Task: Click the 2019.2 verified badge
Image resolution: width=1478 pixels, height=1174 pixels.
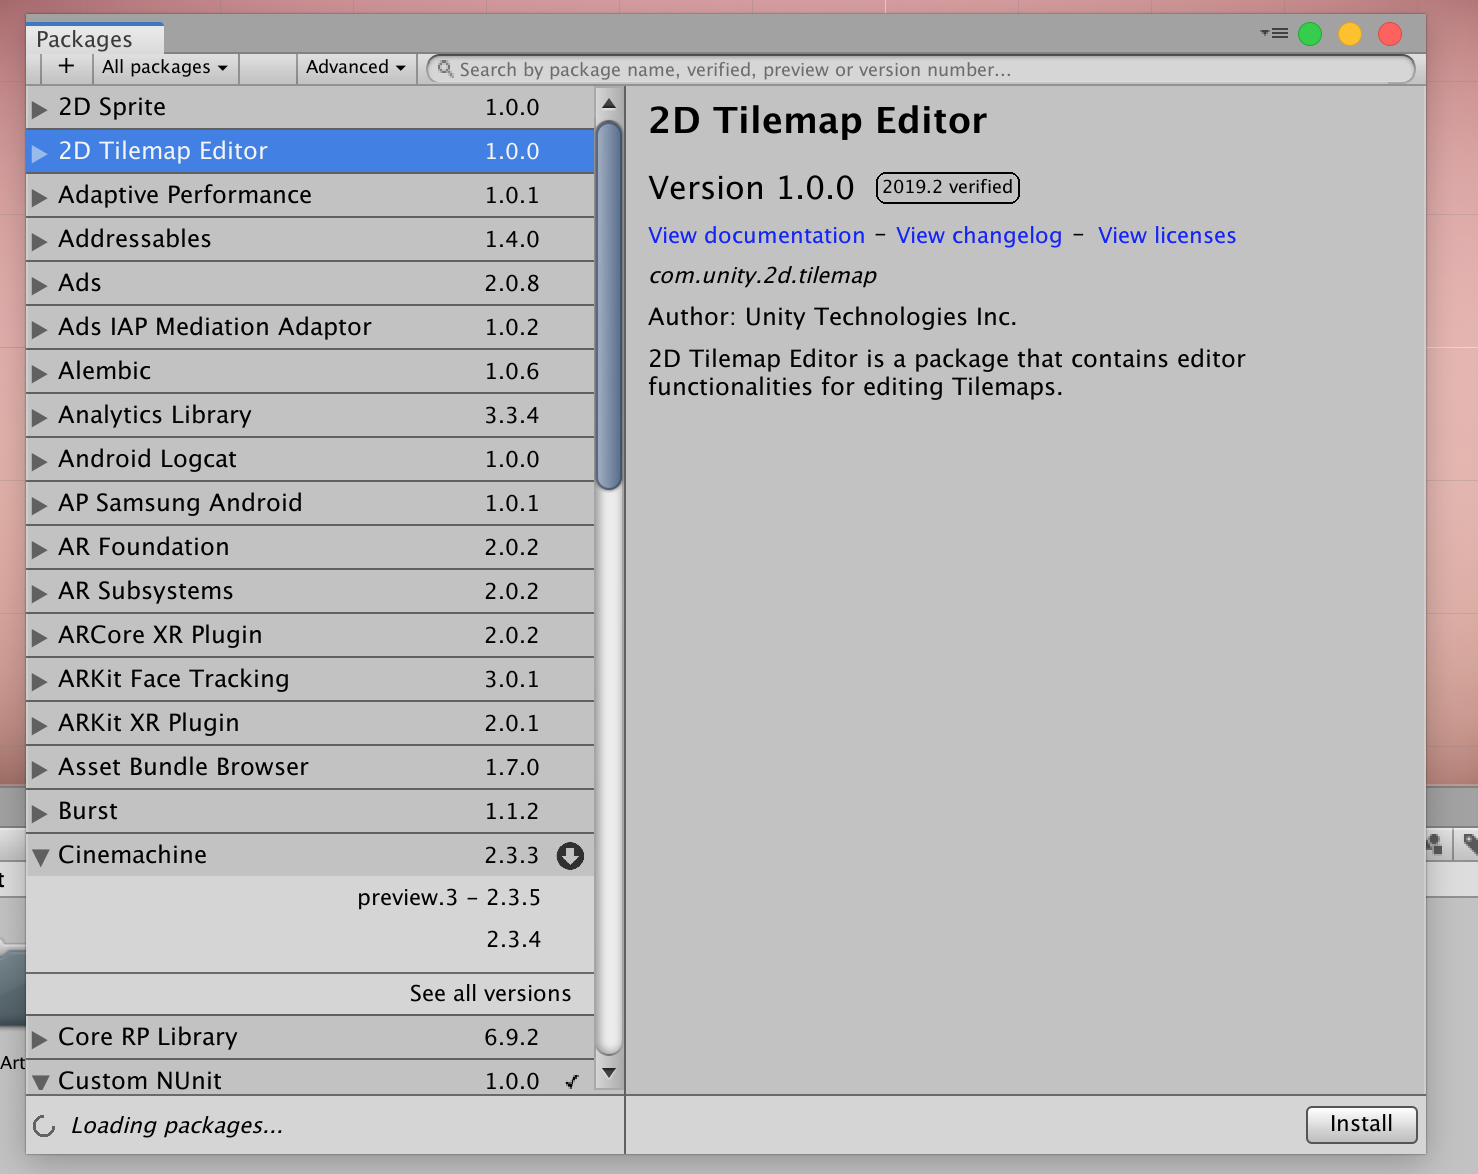Action: 947,187
